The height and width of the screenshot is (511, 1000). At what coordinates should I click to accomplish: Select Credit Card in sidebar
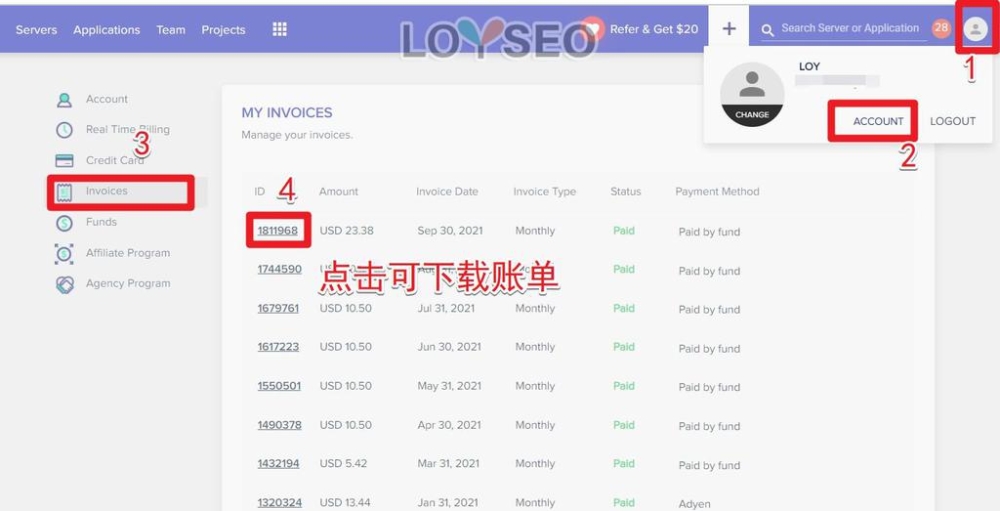(x=115, y=160)
